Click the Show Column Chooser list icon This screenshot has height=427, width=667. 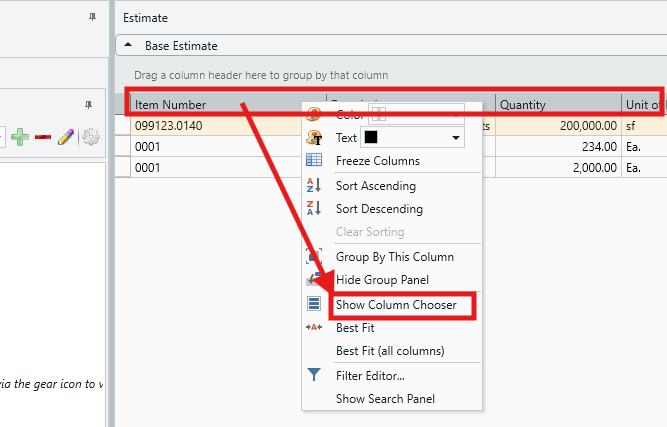[314, 304]
